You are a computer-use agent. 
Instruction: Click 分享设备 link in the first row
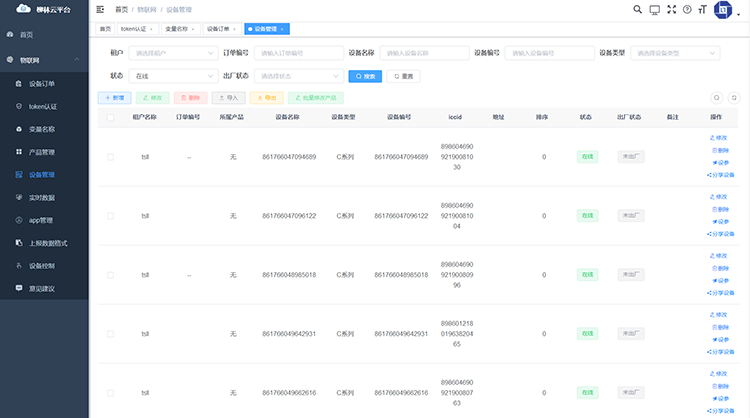[x=721, y=177]
